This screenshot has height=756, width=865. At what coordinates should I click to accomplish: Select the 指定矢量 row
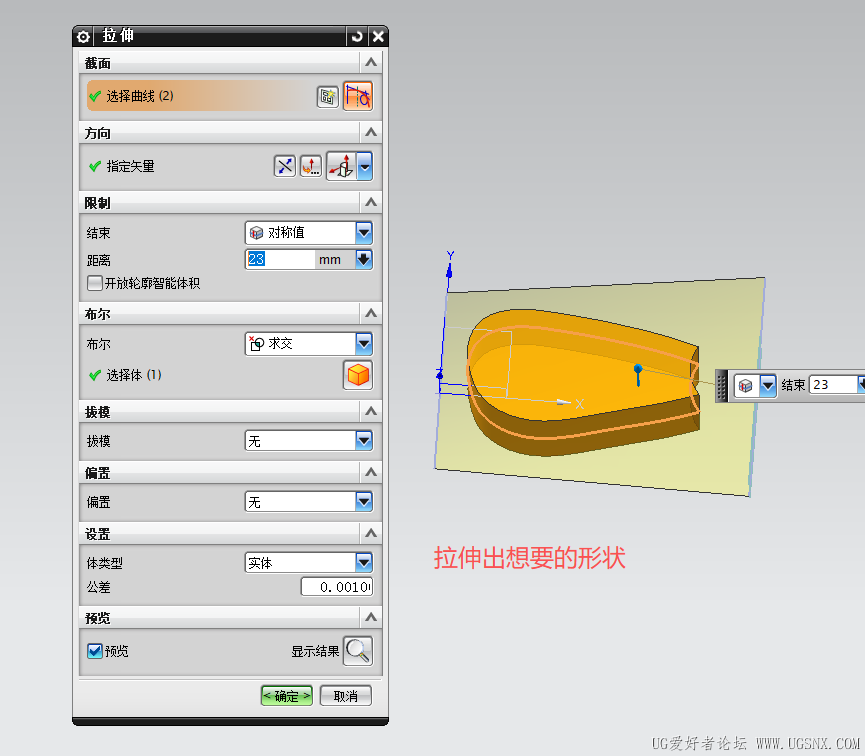pos(179,166)
